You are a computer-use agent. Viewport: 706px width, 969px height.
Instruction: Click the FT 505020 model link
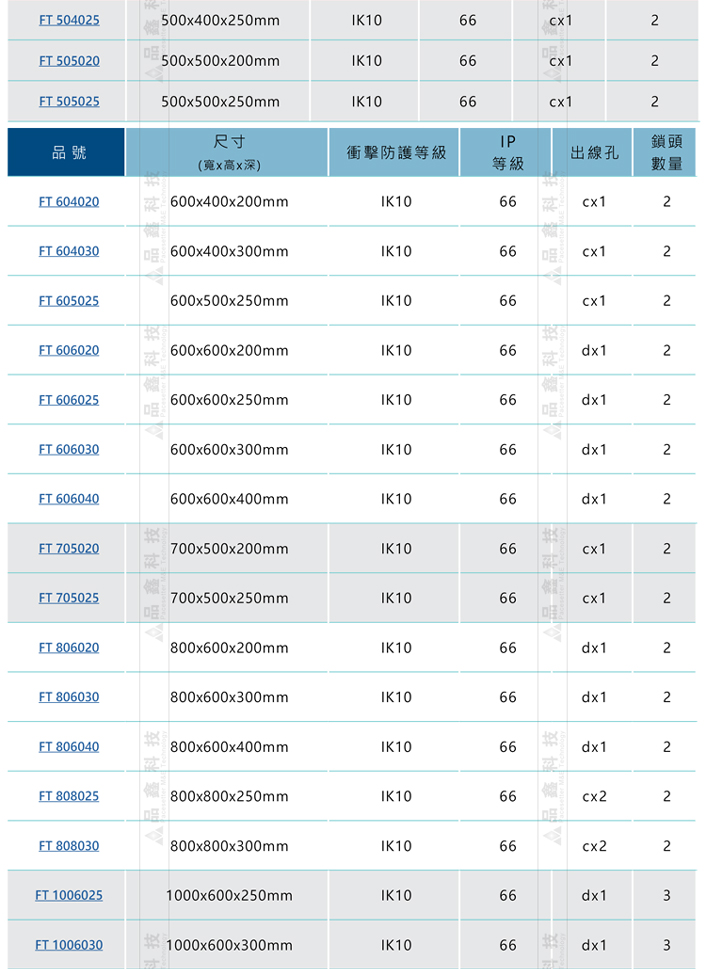(x=69, y=61)
